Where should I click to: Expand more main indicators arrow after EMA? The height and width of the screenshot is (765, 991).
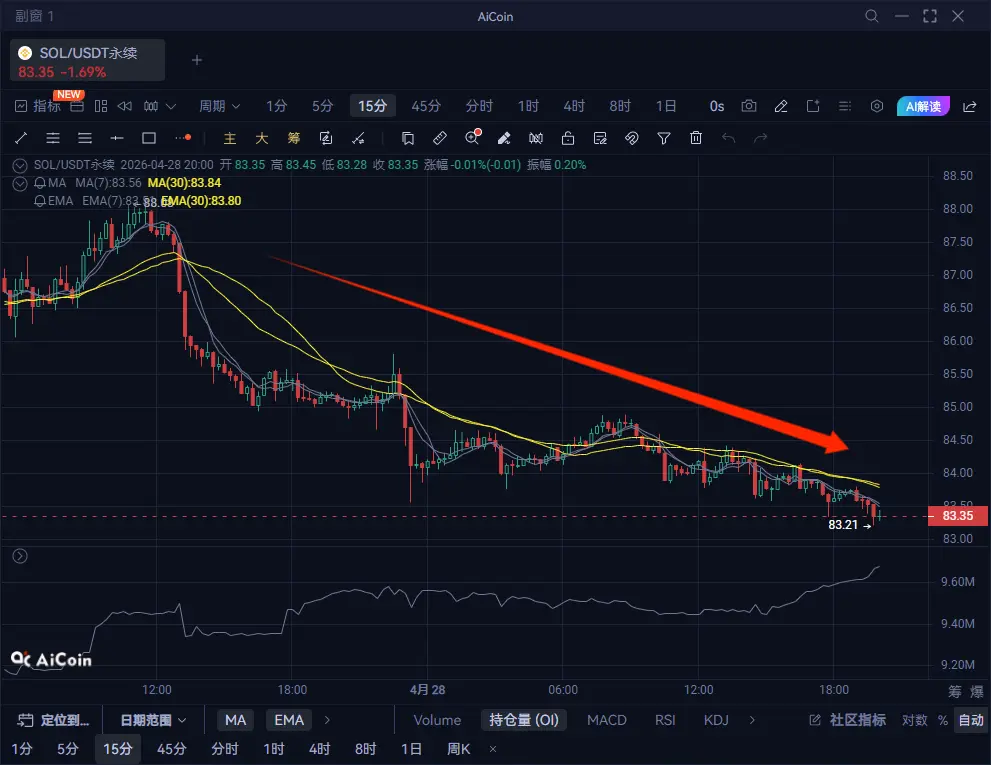[327, 719]
